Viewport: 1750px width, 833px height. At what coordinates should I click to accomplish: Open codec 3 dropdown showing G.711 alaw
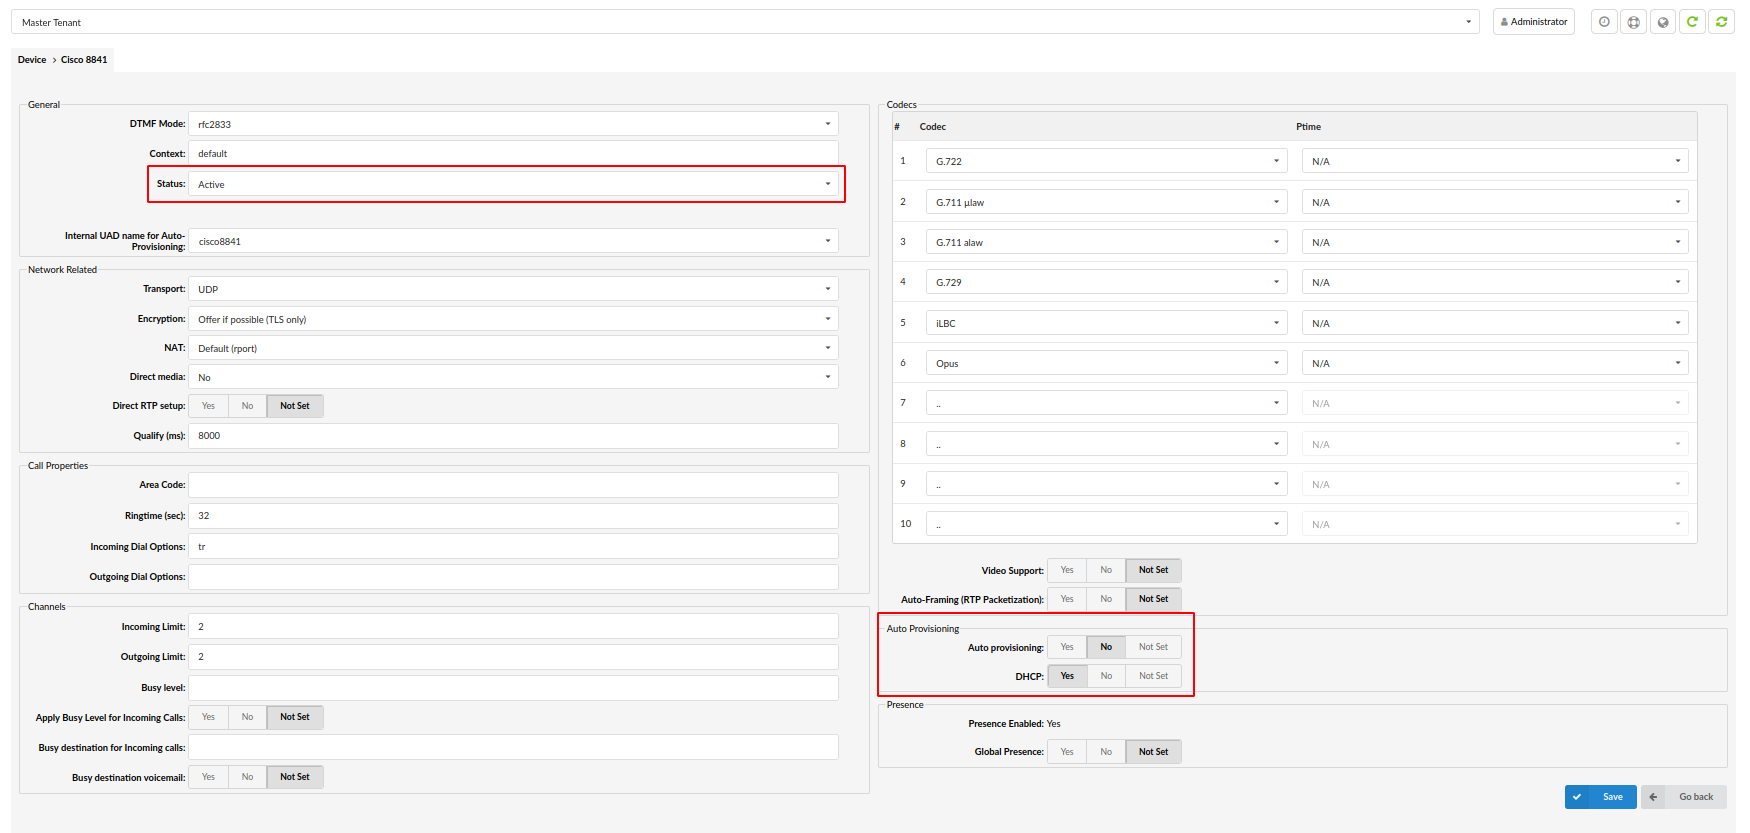pos(1106,242)
